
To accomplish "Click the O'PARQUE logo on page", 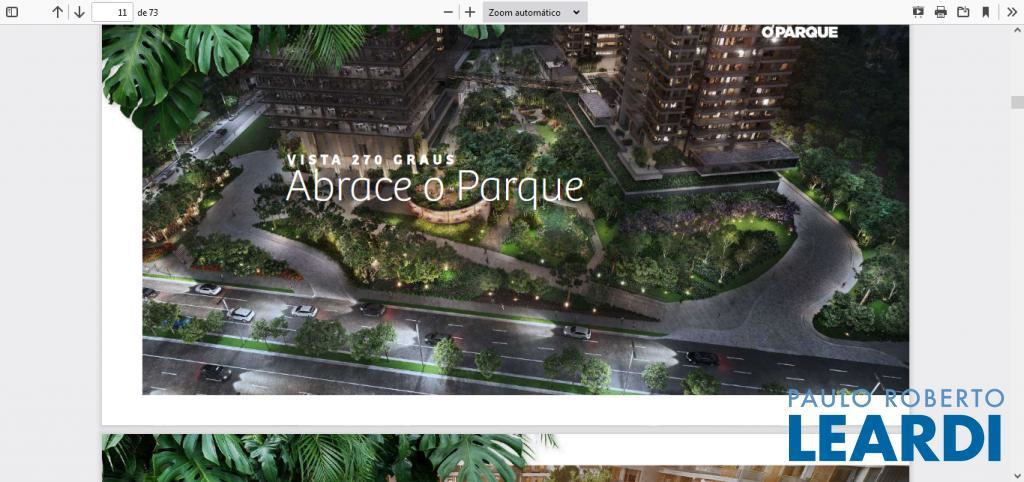I will tap(799, 32).
